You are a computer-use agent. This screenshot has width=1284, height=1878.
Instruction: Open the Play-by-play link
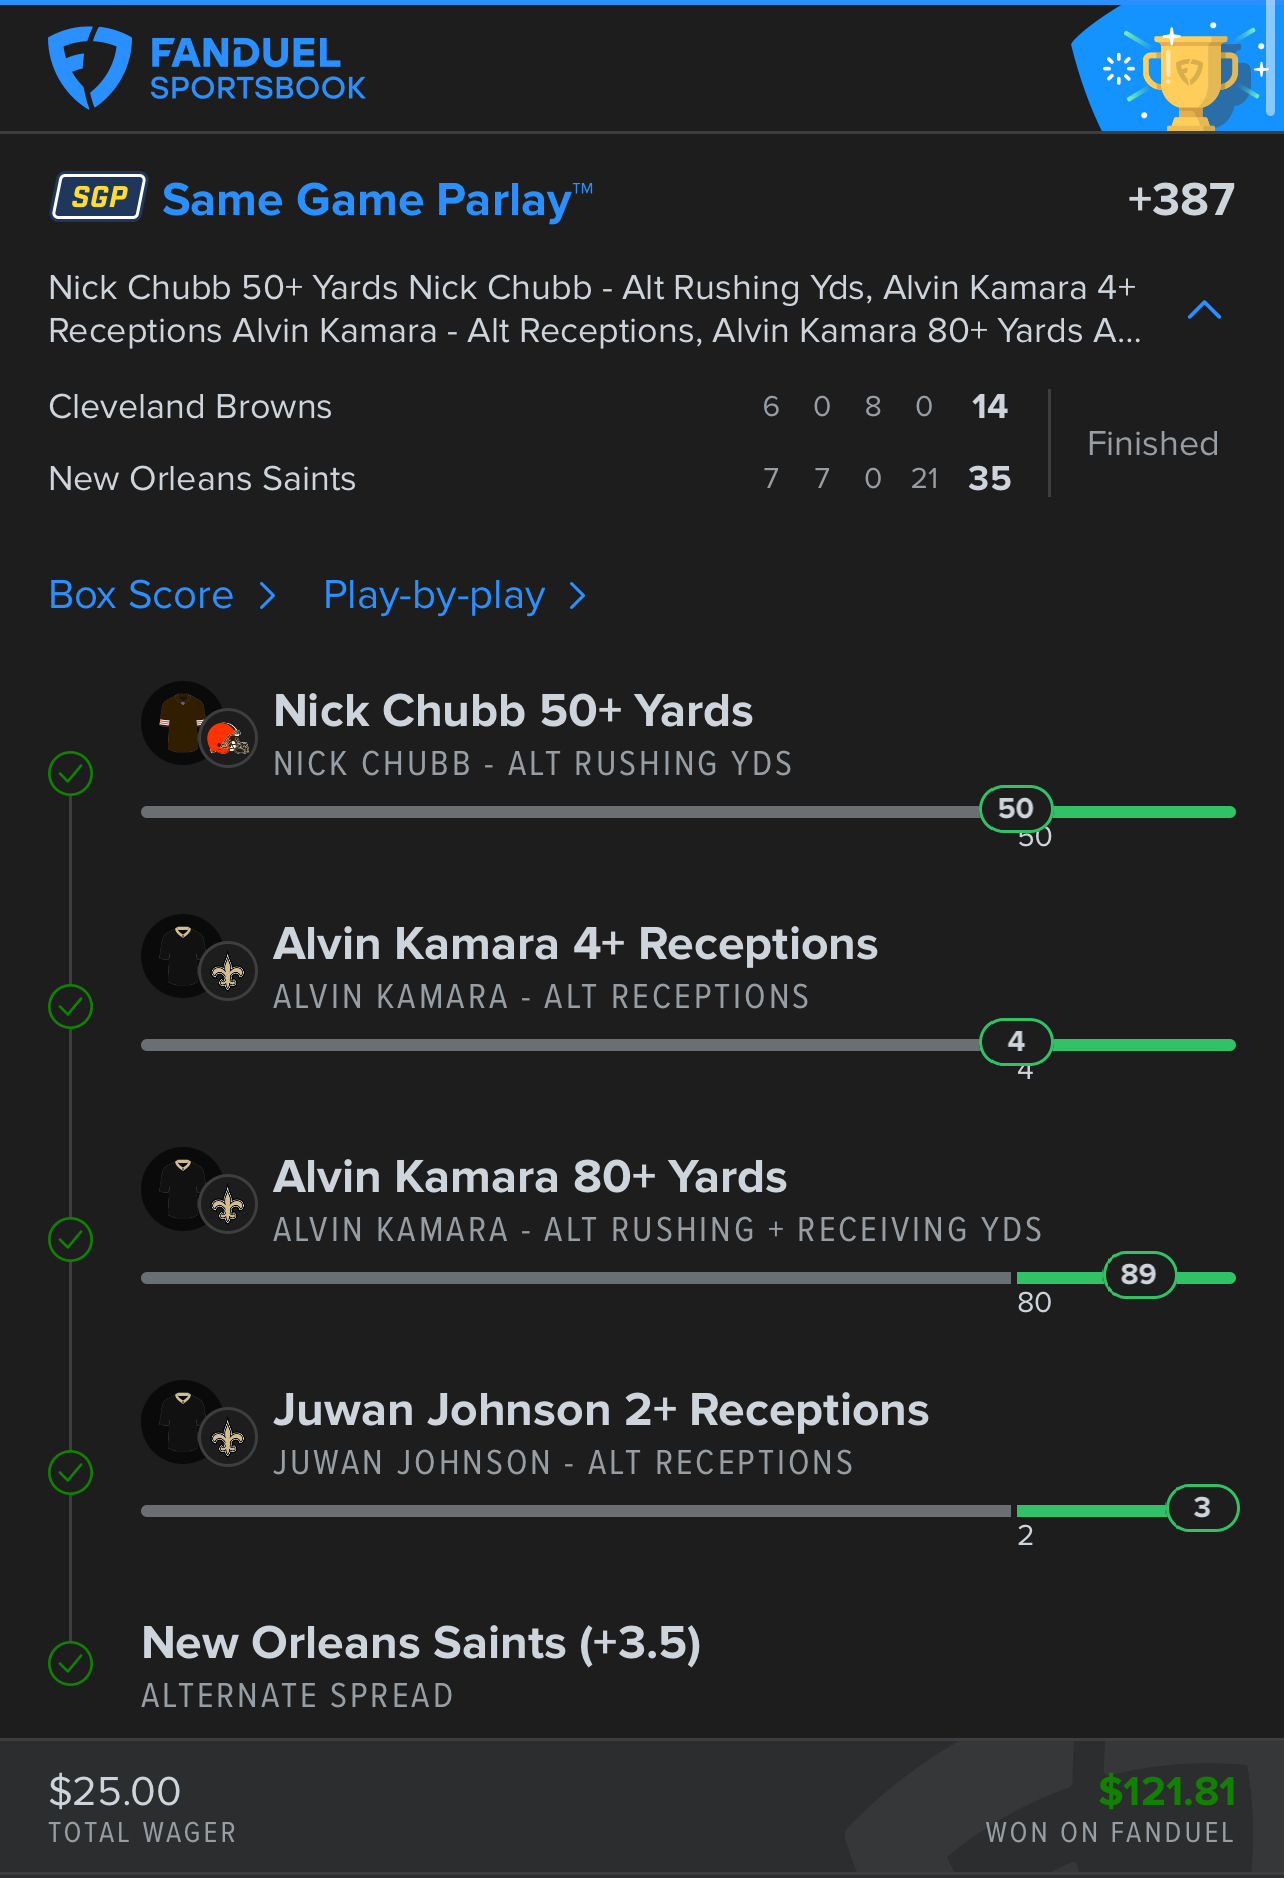pyautogui.click(x=434, y=596)
